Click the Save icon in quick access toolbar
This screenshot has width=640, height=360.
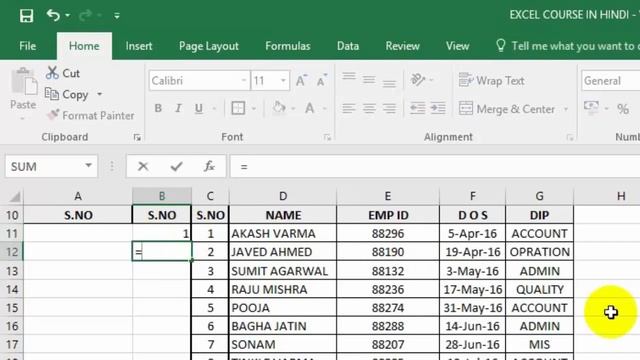(x=27, y=16)
